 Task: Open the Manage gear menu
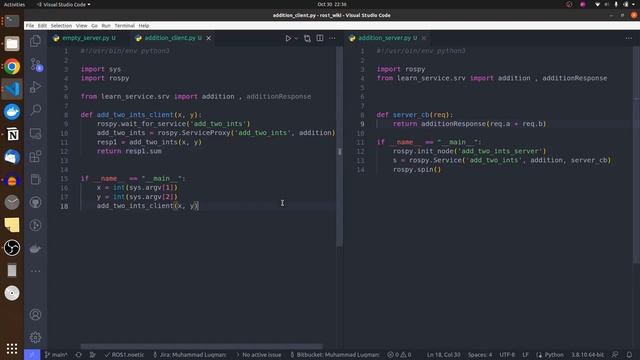point(36,338)
